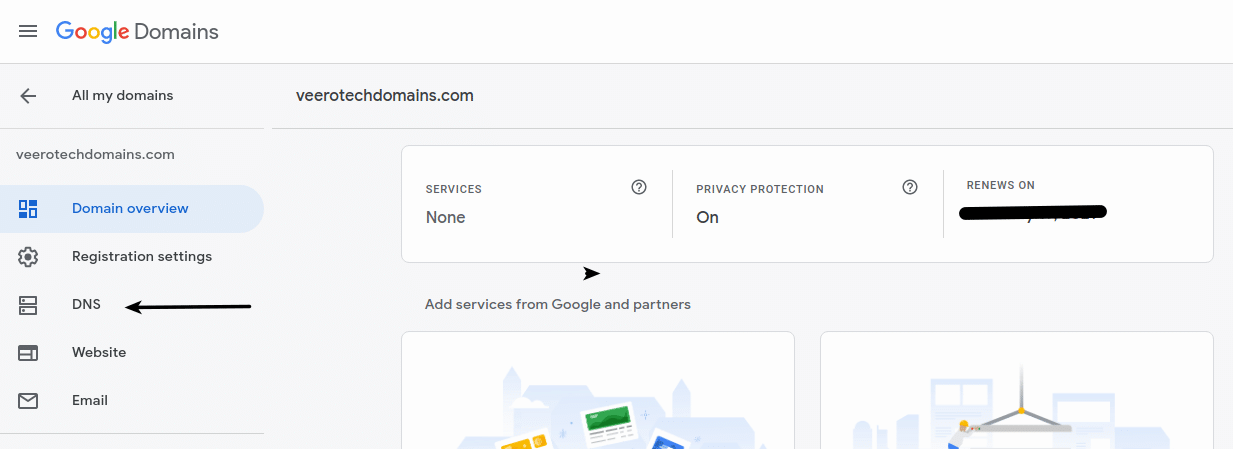
Task: Open the Services help question mark
Action: (639, 187)
